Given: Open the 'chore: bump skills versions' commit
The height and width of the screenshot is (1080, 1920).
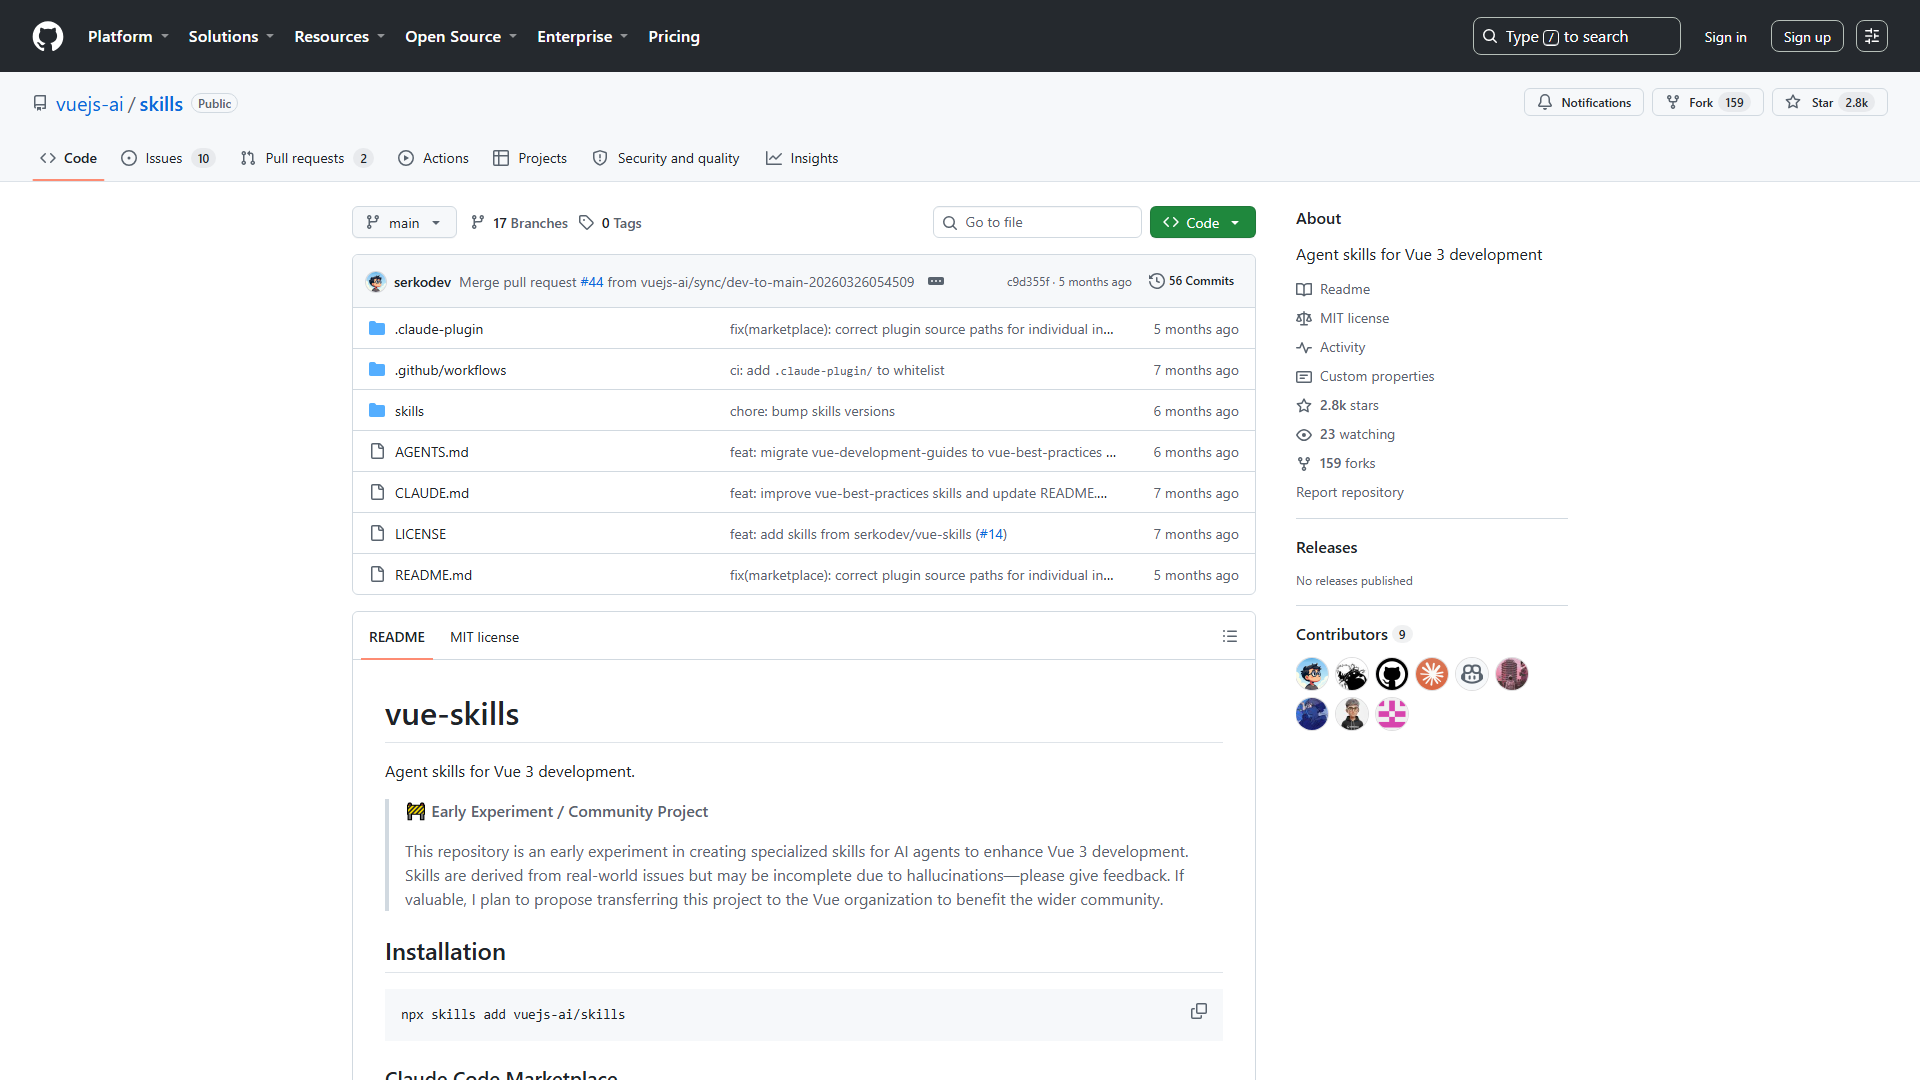Looking at the screenshot, I should (x=811, y=411).
